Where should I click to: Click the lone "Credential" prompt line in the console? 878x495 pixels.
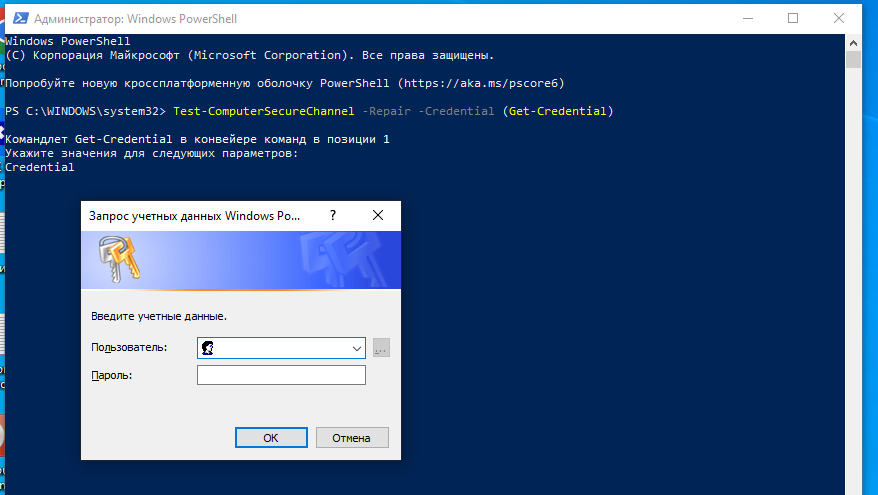coord(40,167)
